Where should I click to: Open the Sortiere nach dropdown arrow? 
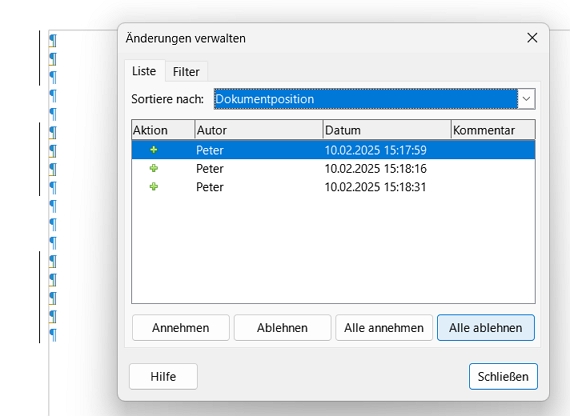pyautogui.click(x=526, y=99)
